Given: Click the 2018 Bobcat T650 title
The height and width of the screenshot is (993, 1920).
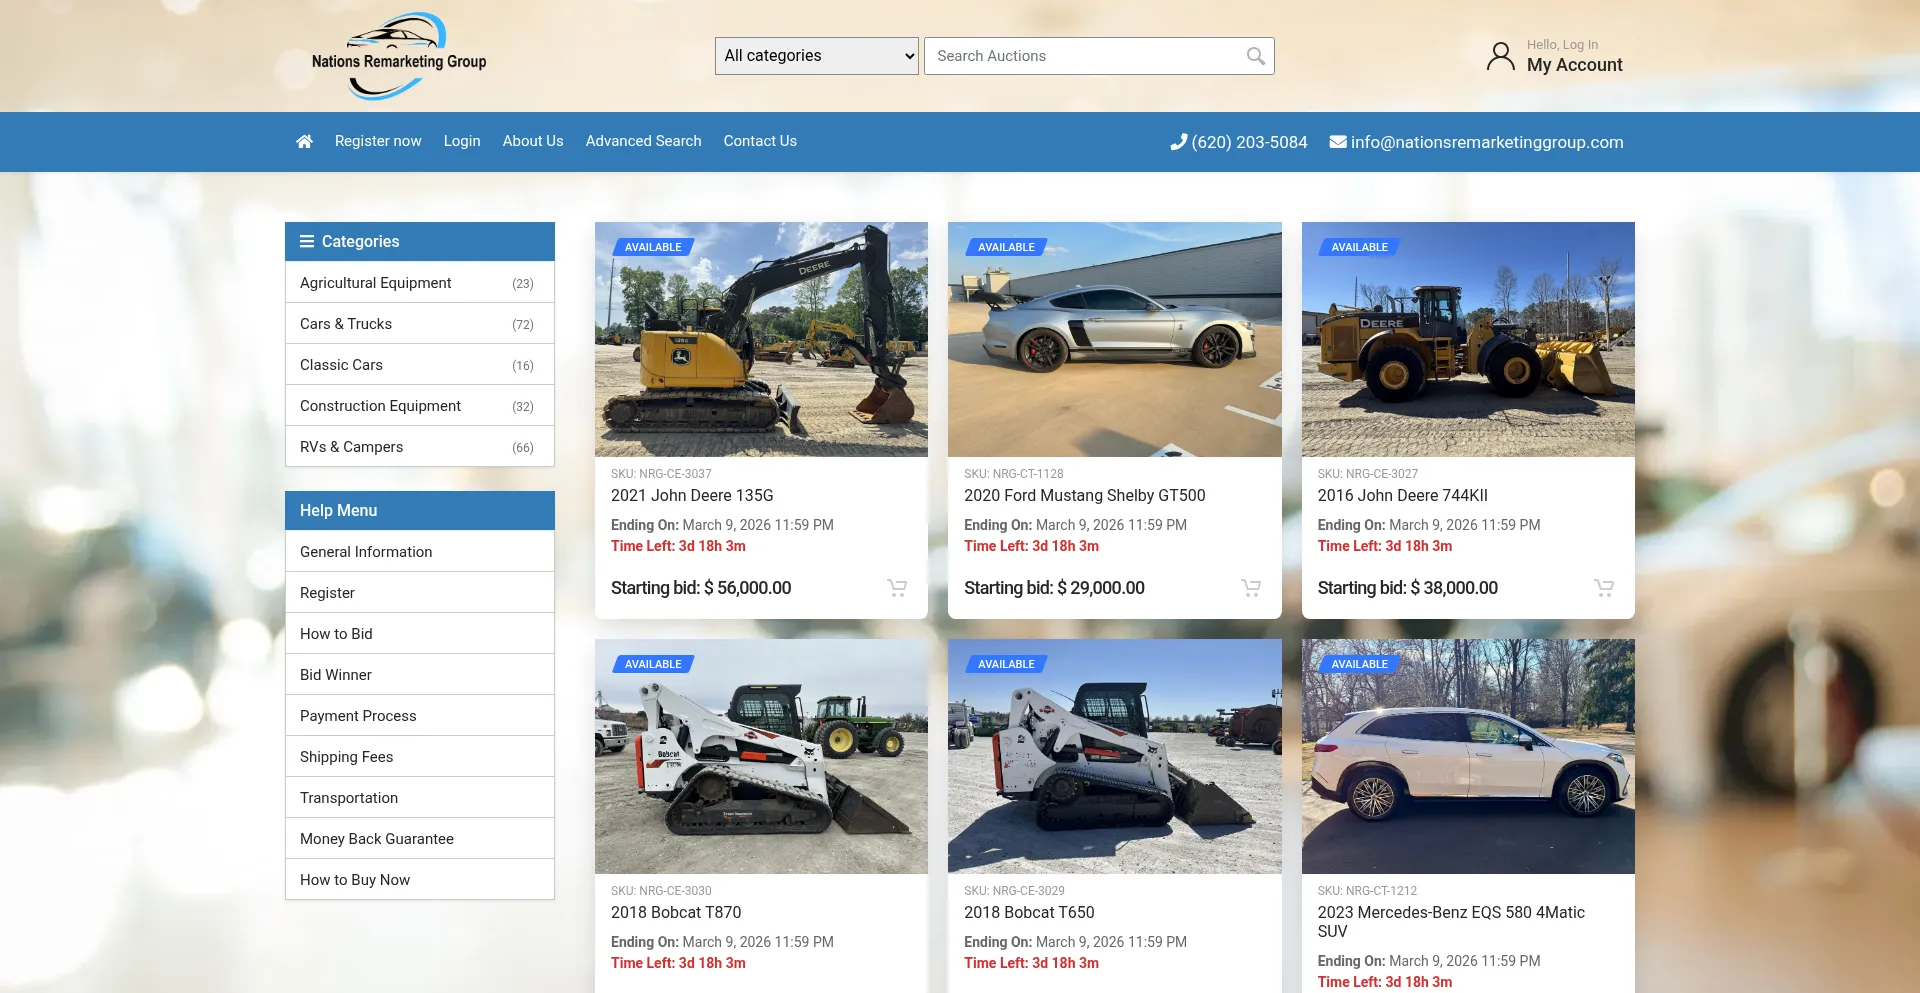Looking at the screenshot, I should [1029, 913].
